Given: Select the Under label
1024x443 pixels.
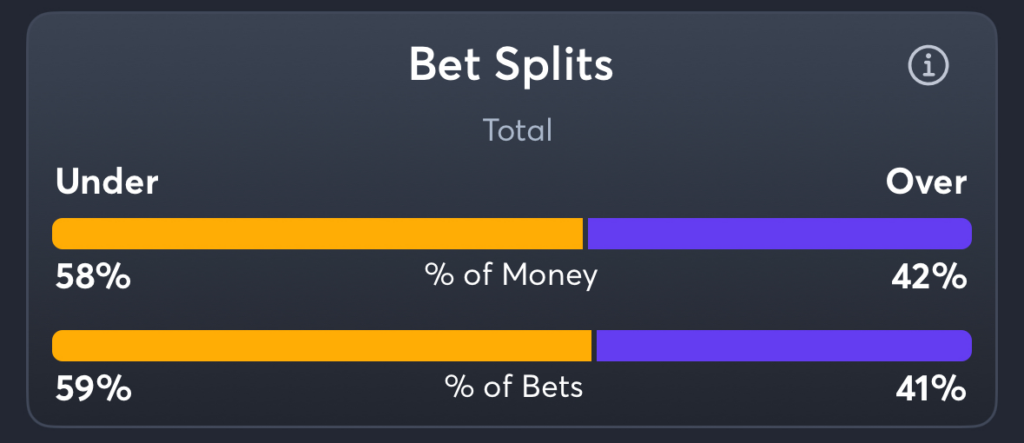Looking at the screenshot, I should [x=106, y=183].
